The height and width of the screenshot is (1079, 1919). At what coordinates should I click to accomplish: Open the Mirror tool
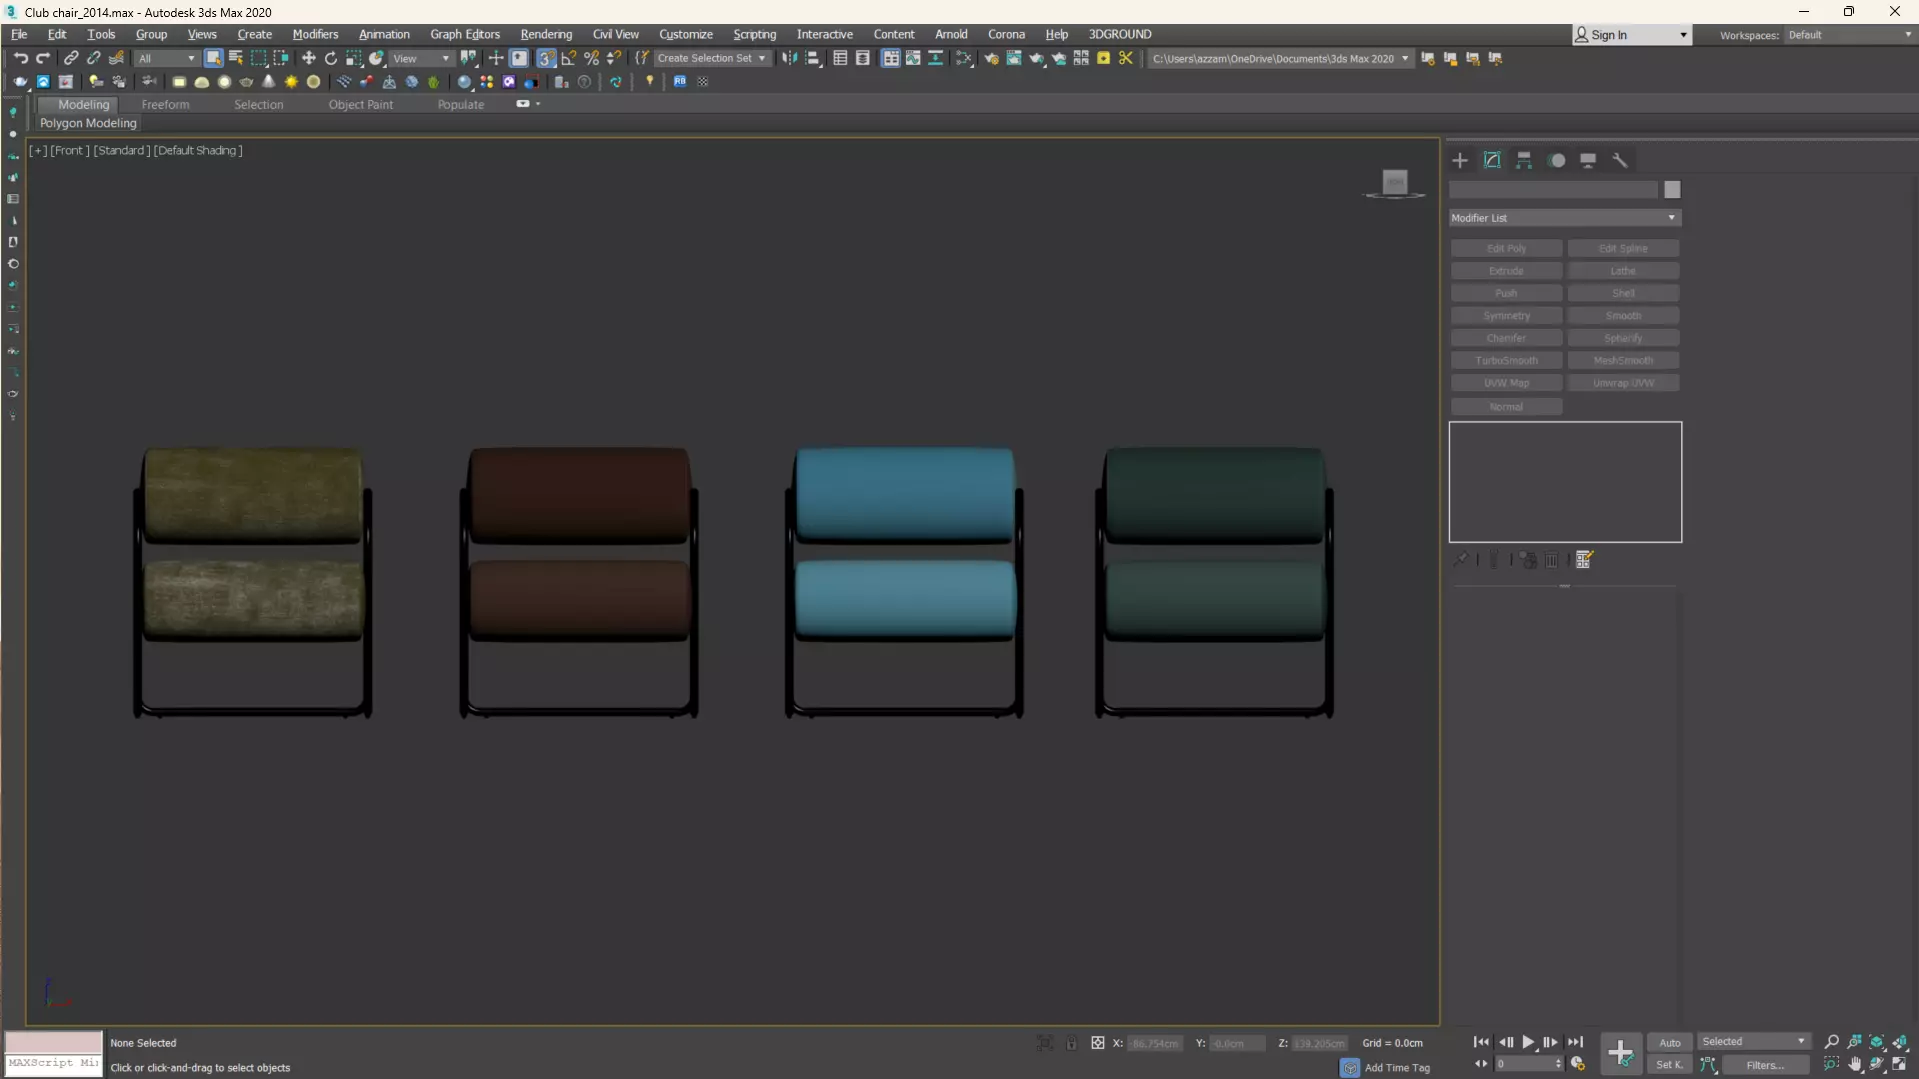(790, 58)
